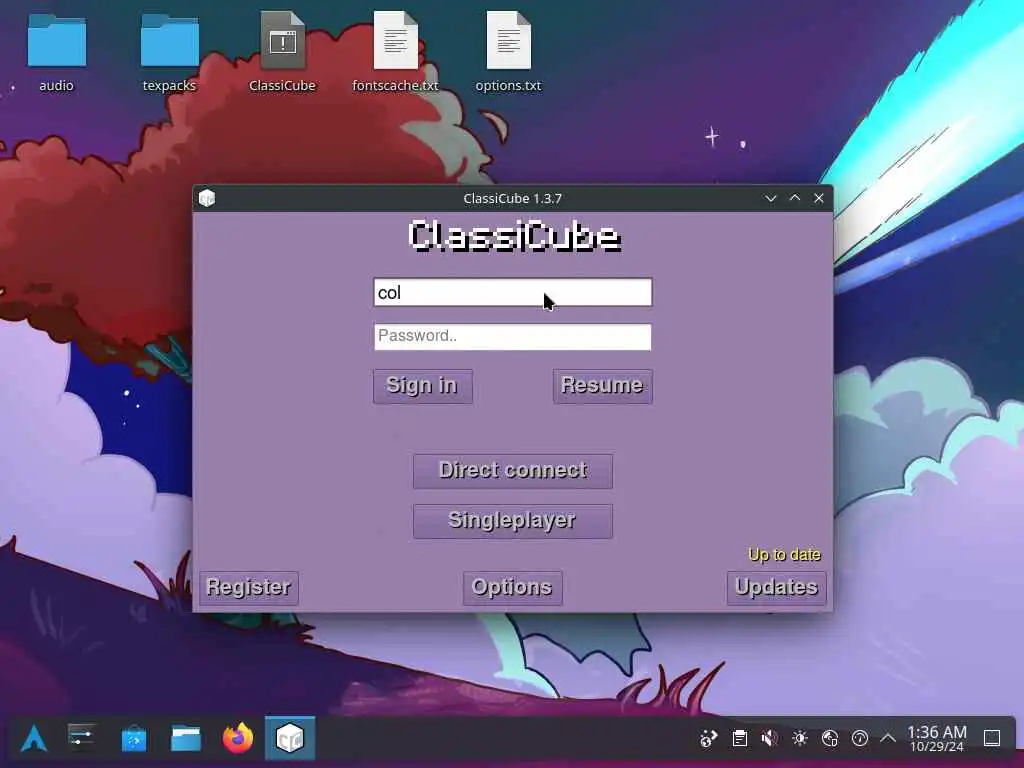
Task: Open the Dolphin file manager
Action: click(x=186, y=739)
